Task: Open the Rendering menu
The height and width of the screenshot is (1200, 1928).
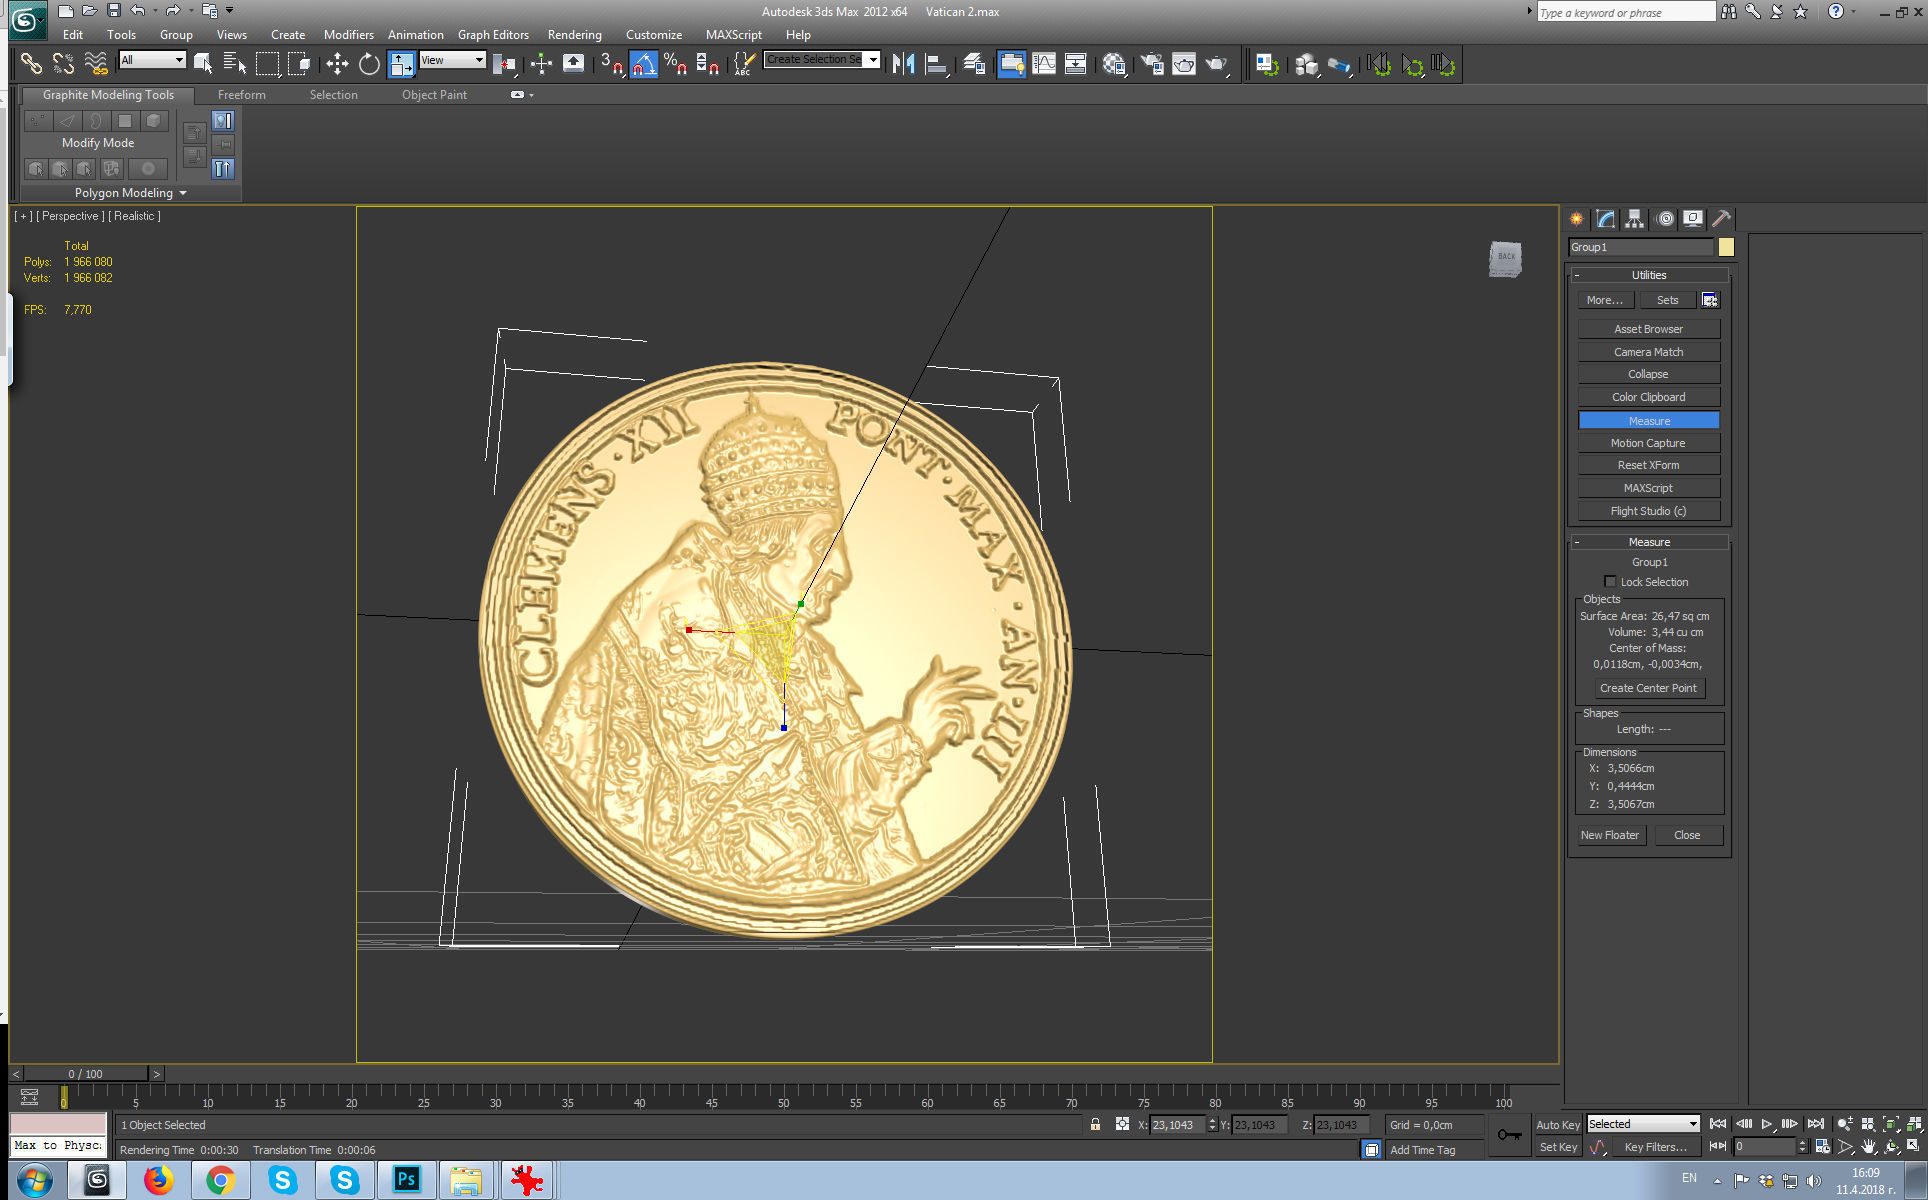Action: click(575, 35)
